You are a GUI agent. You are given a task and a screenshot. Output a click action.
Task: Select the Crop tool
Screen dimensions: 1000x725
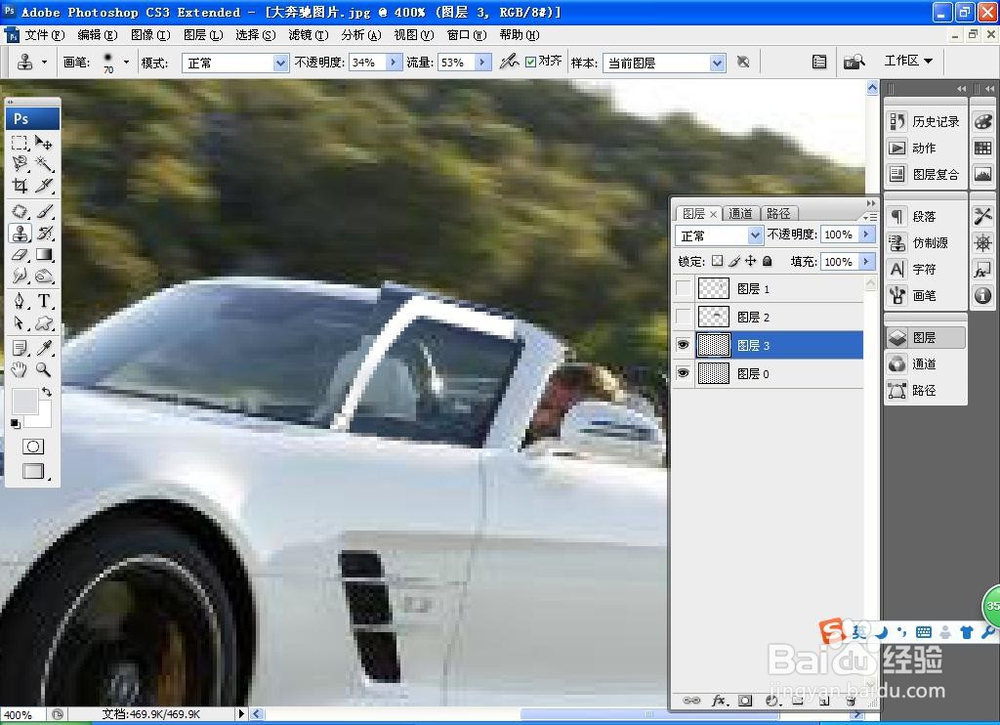[20, 186]
